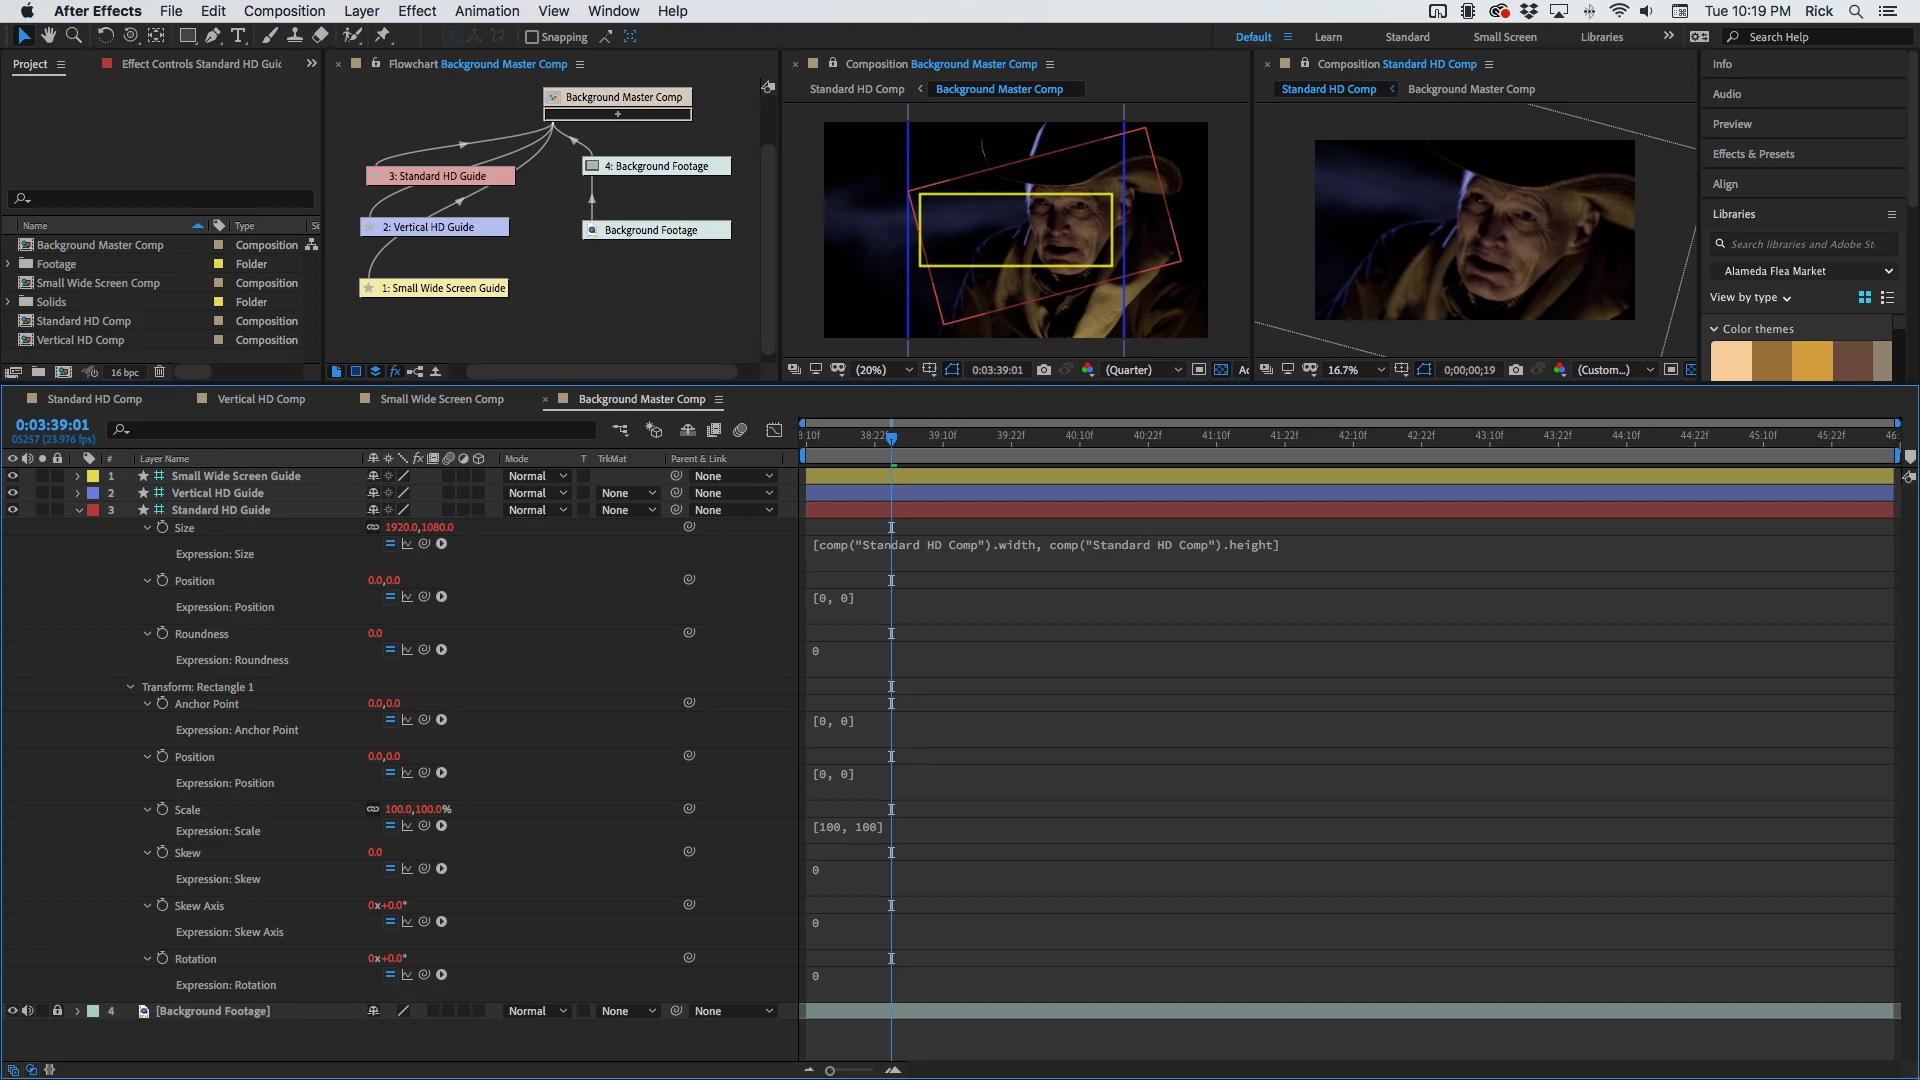
Task: Hide the Small Wide Screen Guide layer
Action: click(12, 476)
